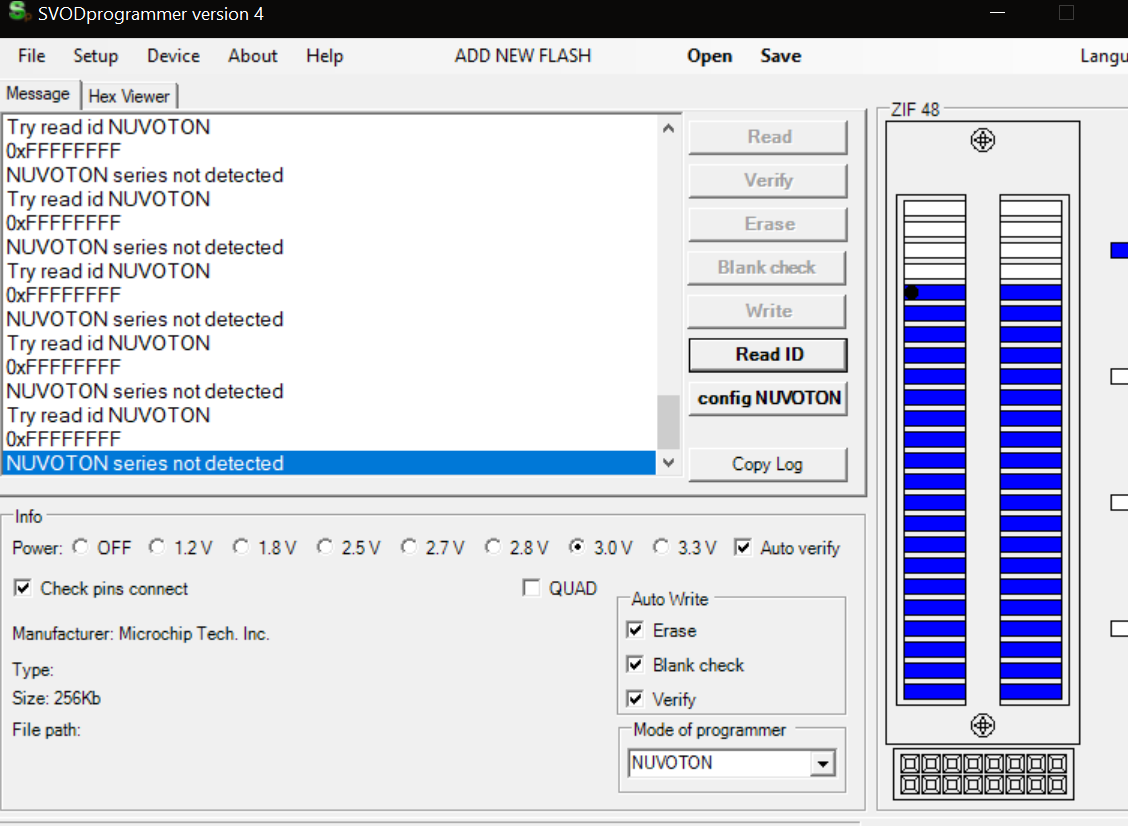Click Save in the menu bar
The image size is (1128, 826).
(781, 55)
